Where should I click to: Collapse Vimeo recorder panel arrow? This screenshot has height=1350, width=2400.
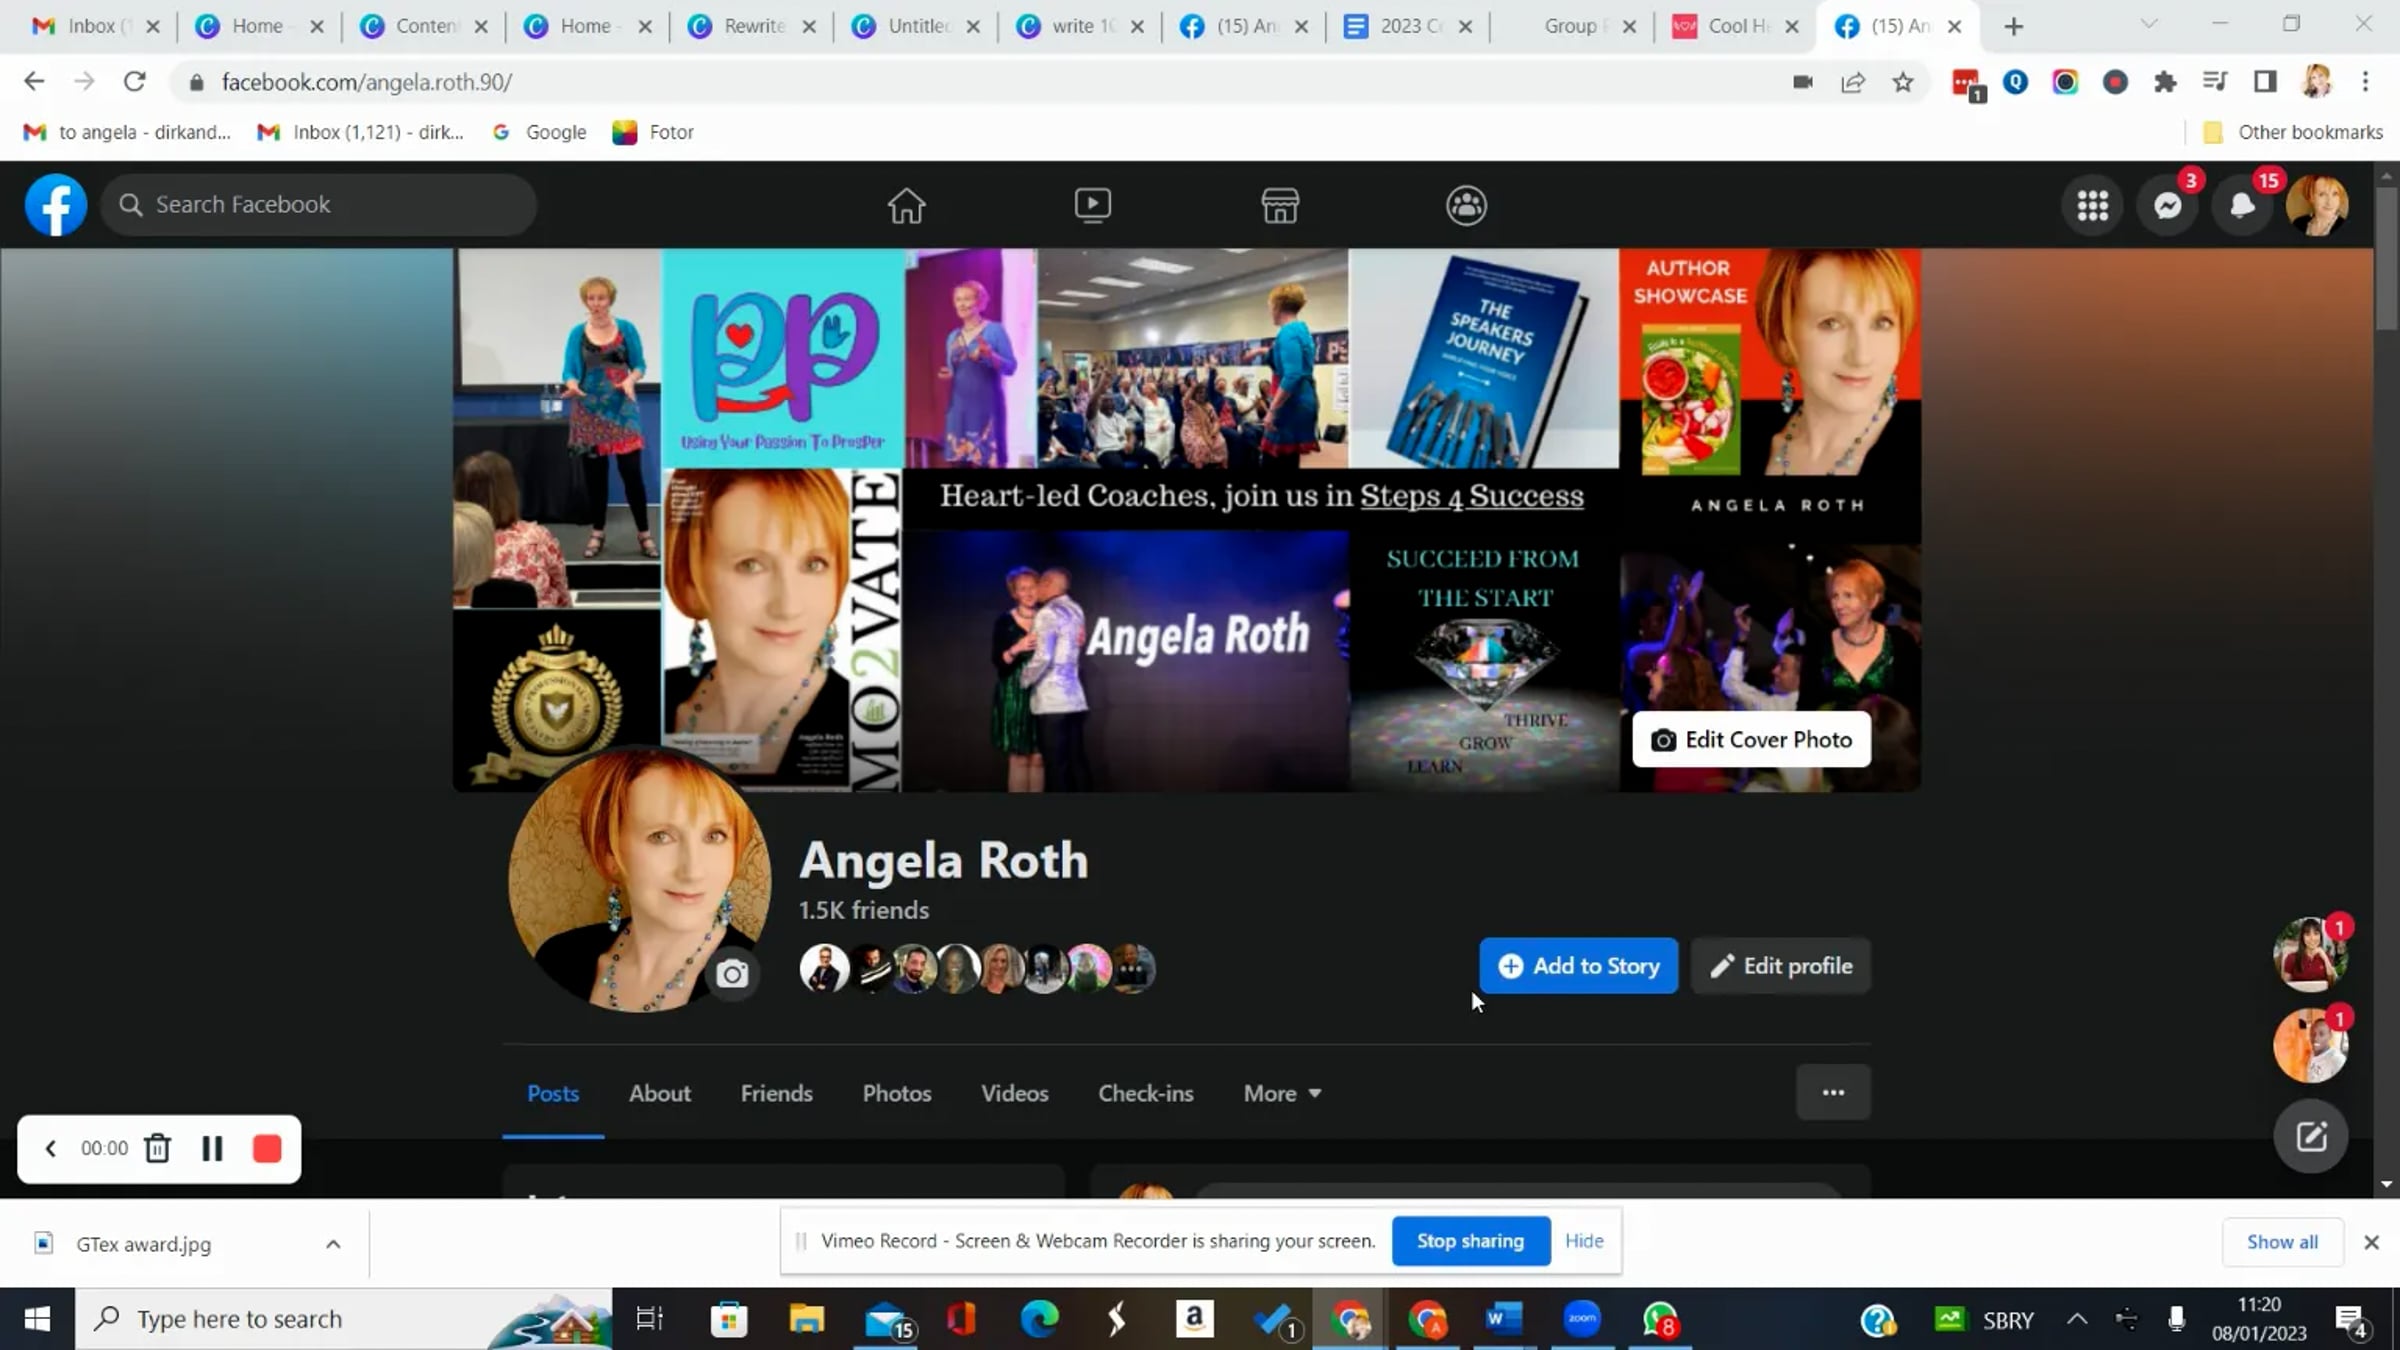(x=50, y=1148)
